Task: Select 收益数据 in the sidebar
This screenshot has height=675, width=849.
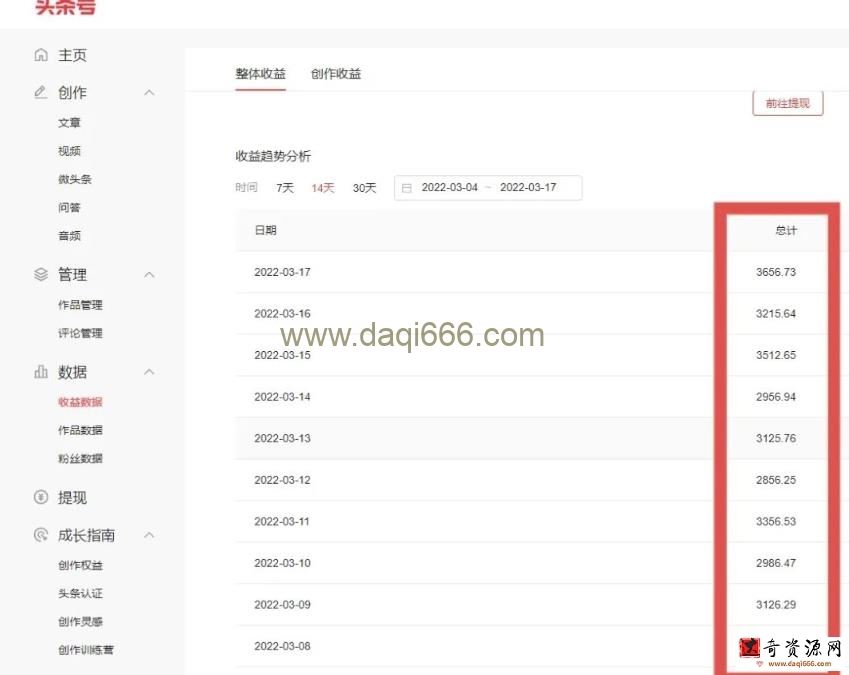Action: 80,402
